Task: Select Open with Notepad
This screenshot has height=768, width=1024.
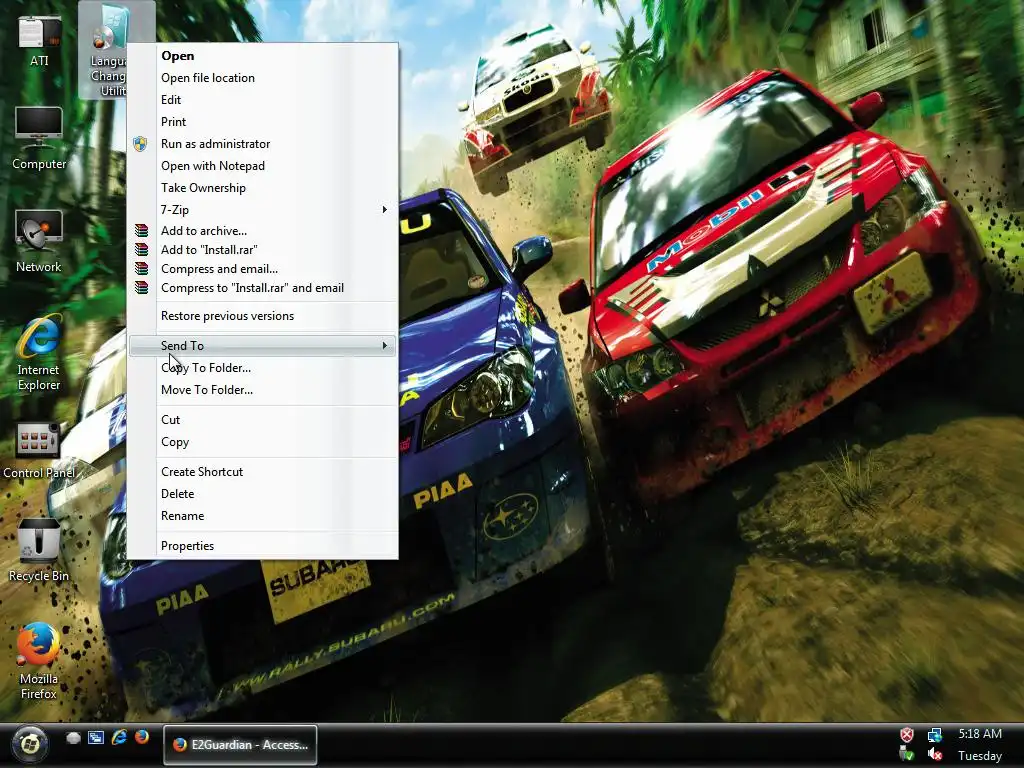Action: point(263,166)
